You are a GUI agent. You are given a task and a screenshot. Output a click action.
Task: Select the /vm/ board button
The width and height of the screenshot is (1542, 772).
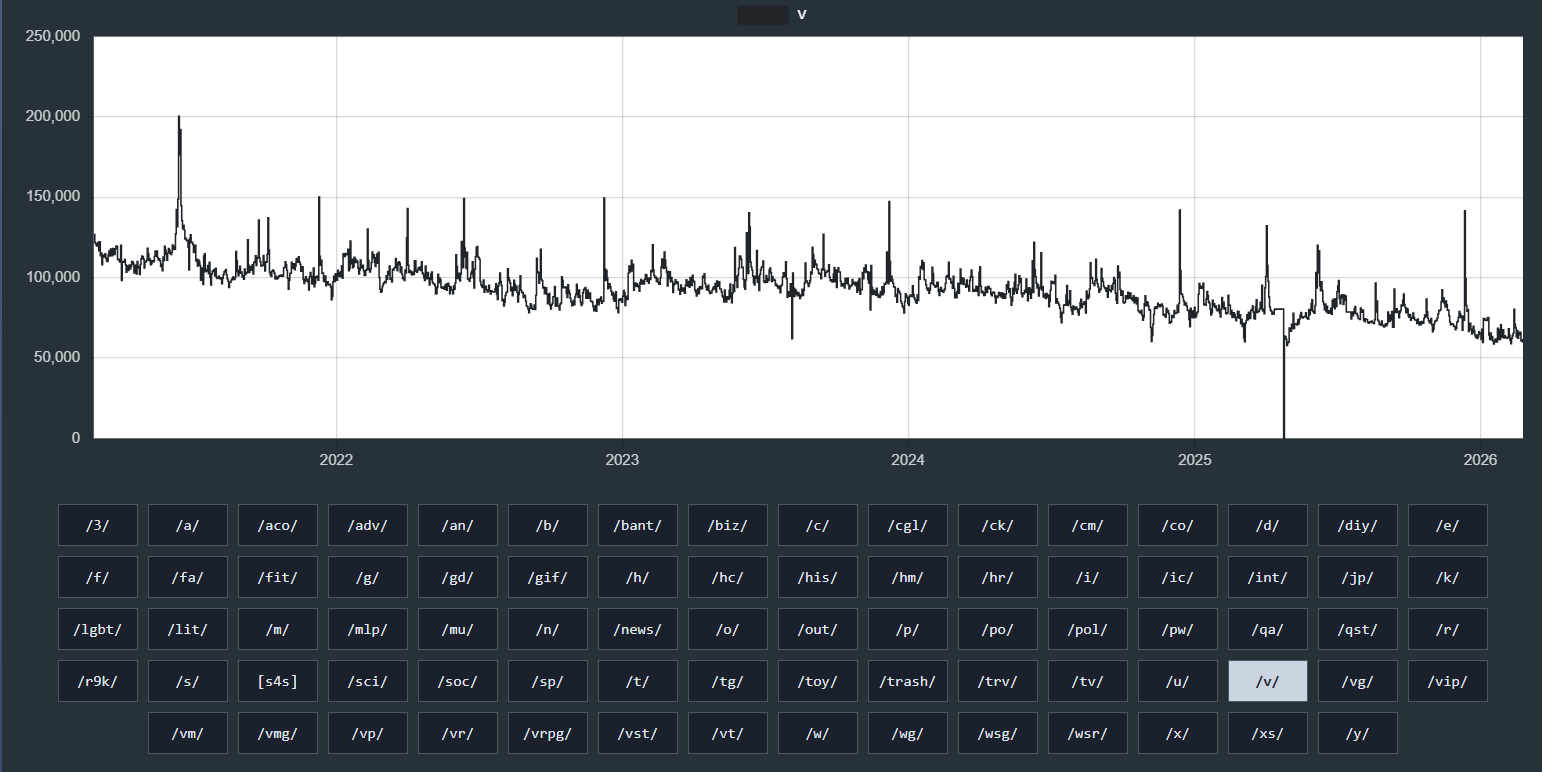tap(188, 733)
